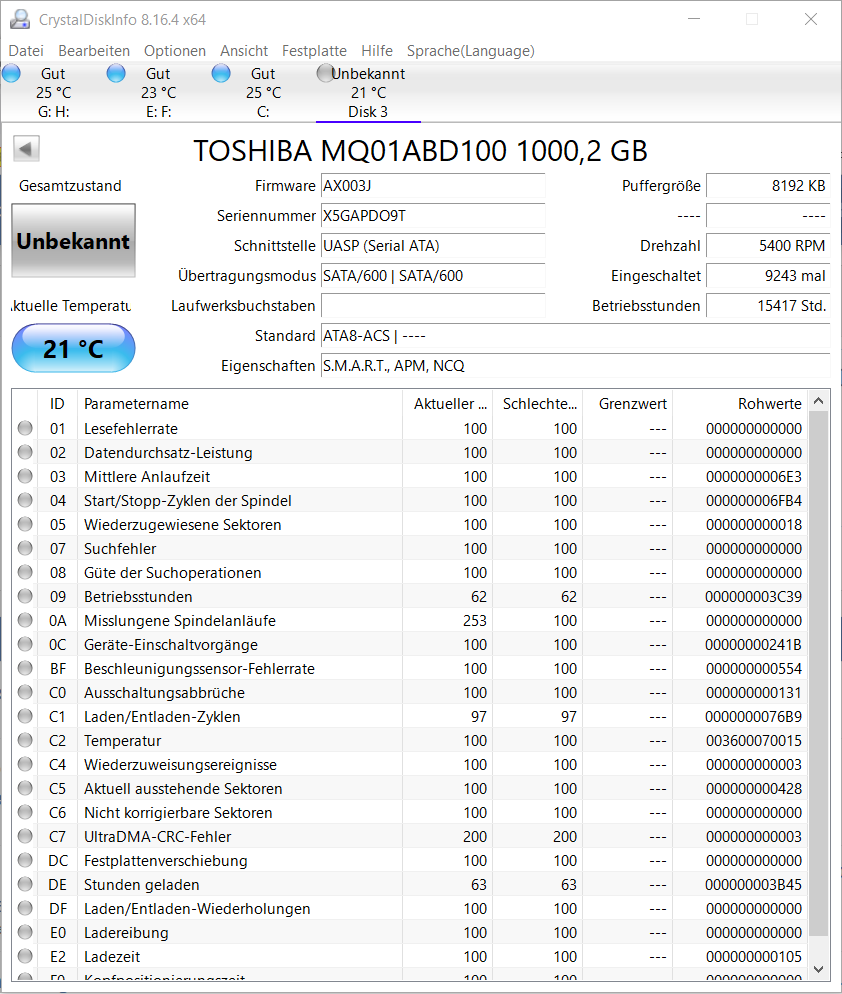
Task: Click the Schnittstelle field UASP (Serial ATA)
Action: click(433, 245)
